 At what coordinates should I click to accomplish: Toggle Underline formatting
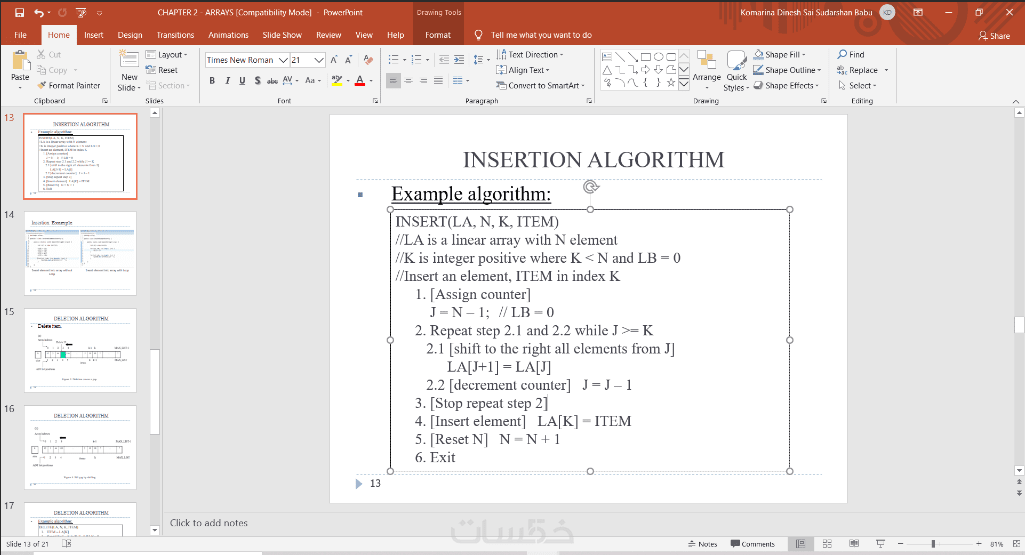tap(242, 80)
